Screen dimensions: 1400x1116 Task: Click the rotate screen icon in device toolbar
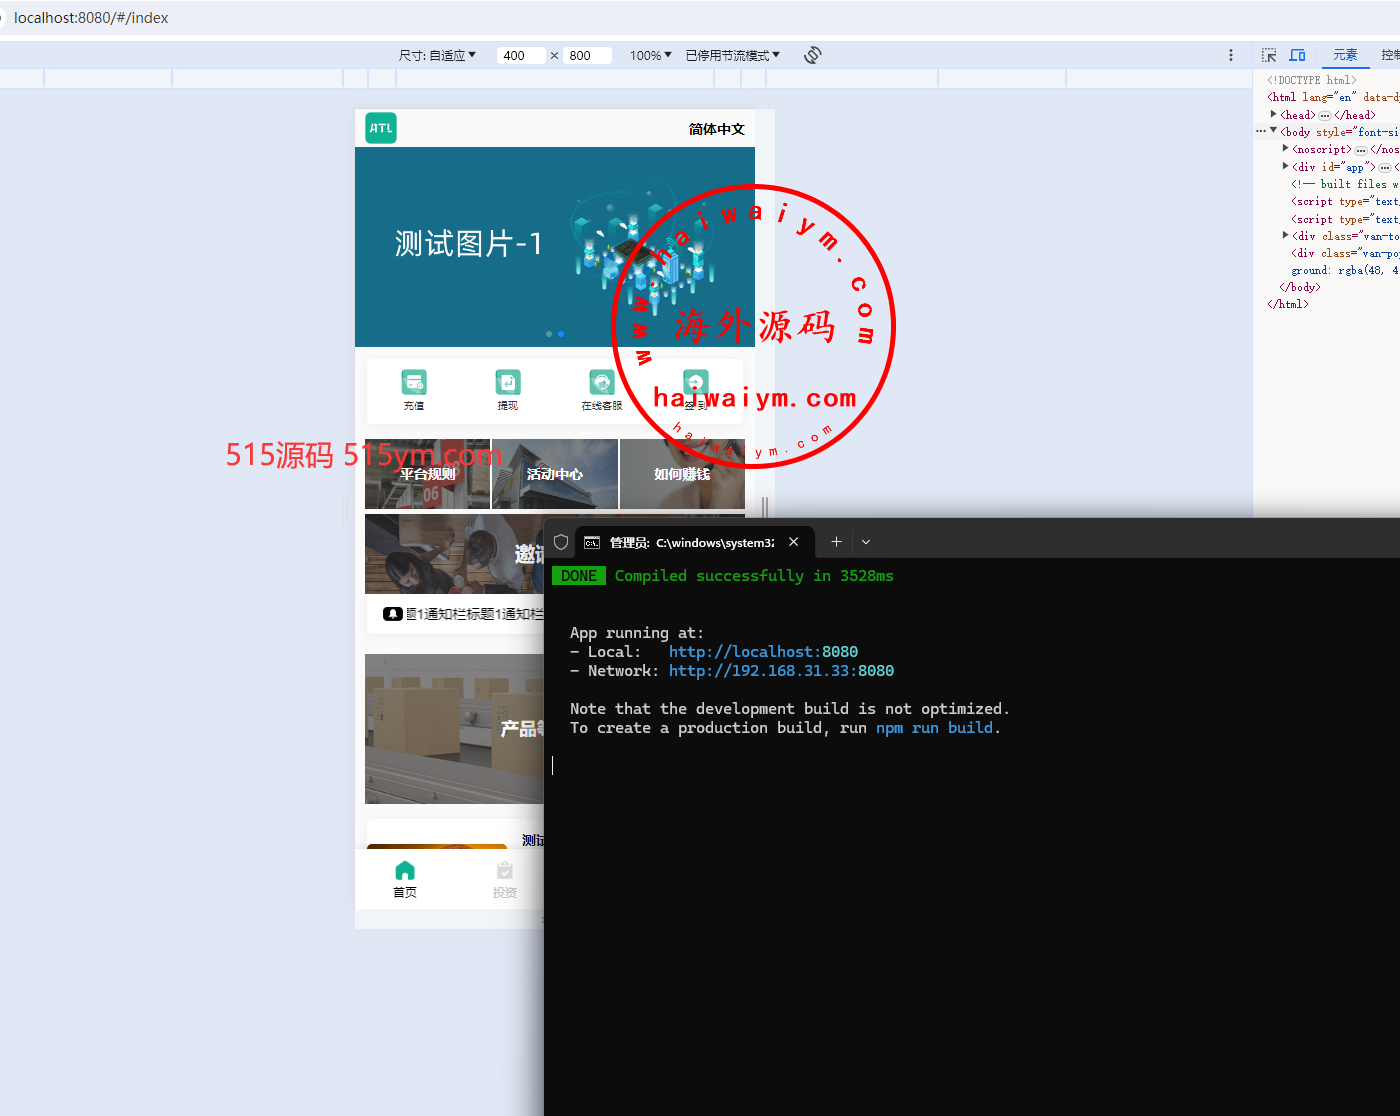[812, 55]
